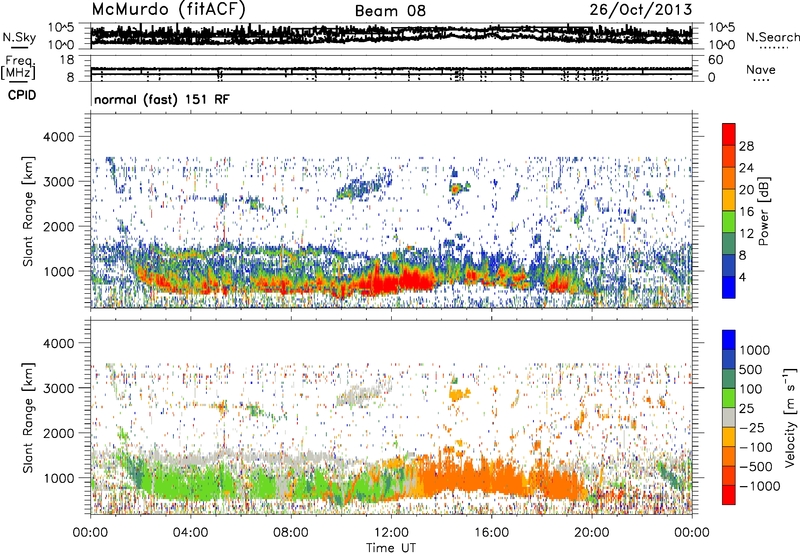Click the -25 value on velocity colorbar
The height and width of the screenshot is (554, 800).
752,427
